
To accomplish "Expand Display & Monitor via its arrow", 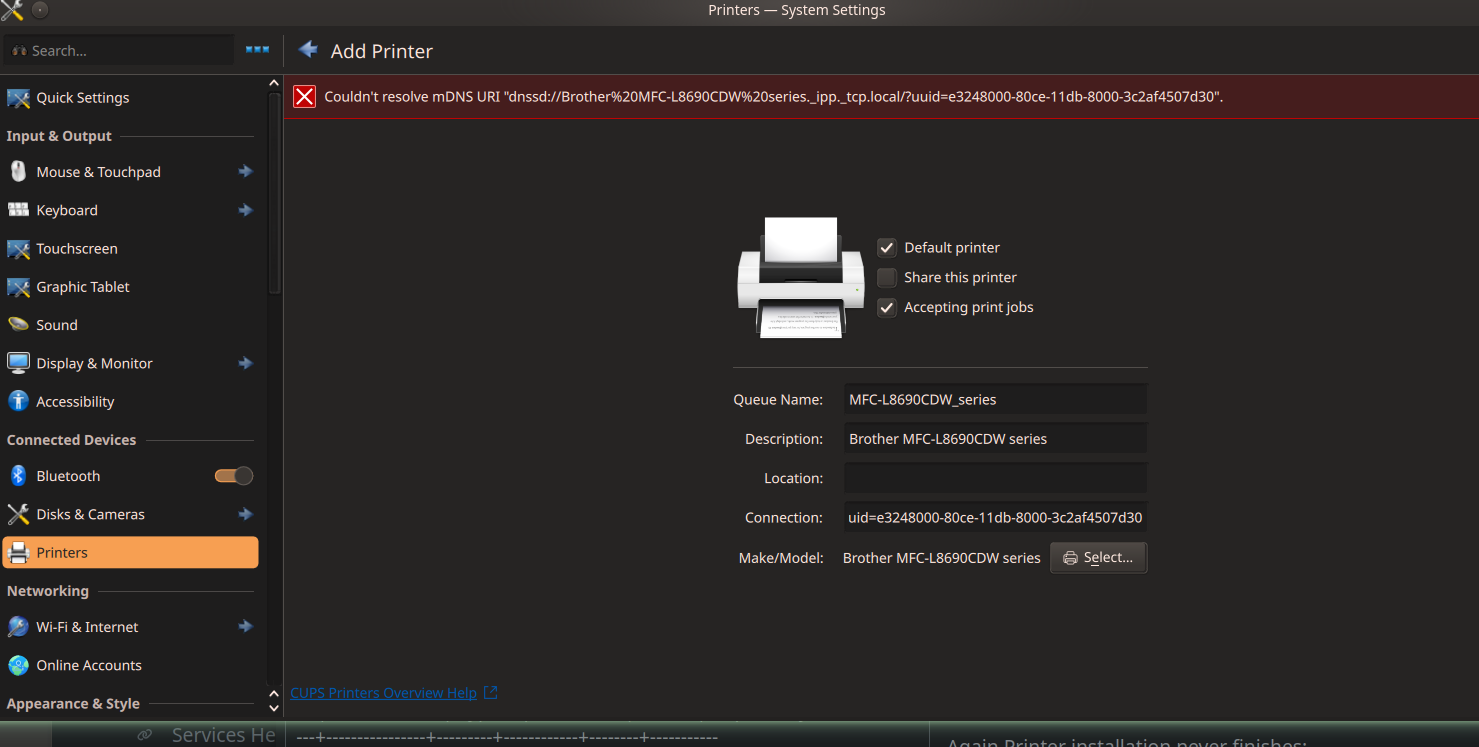I will 245,363.
